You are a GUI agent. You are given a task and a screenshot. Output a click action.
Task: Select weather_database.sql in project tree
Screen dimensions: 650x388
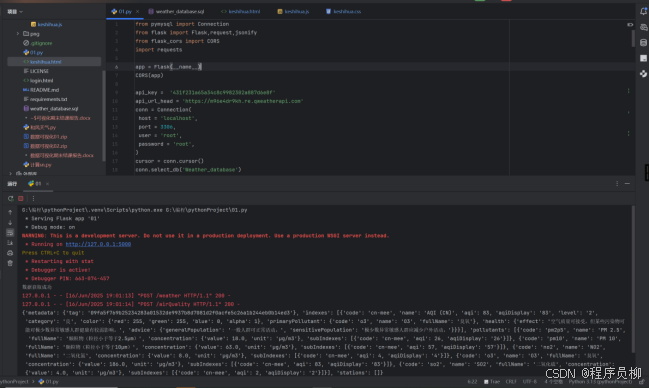coord(51,109)
